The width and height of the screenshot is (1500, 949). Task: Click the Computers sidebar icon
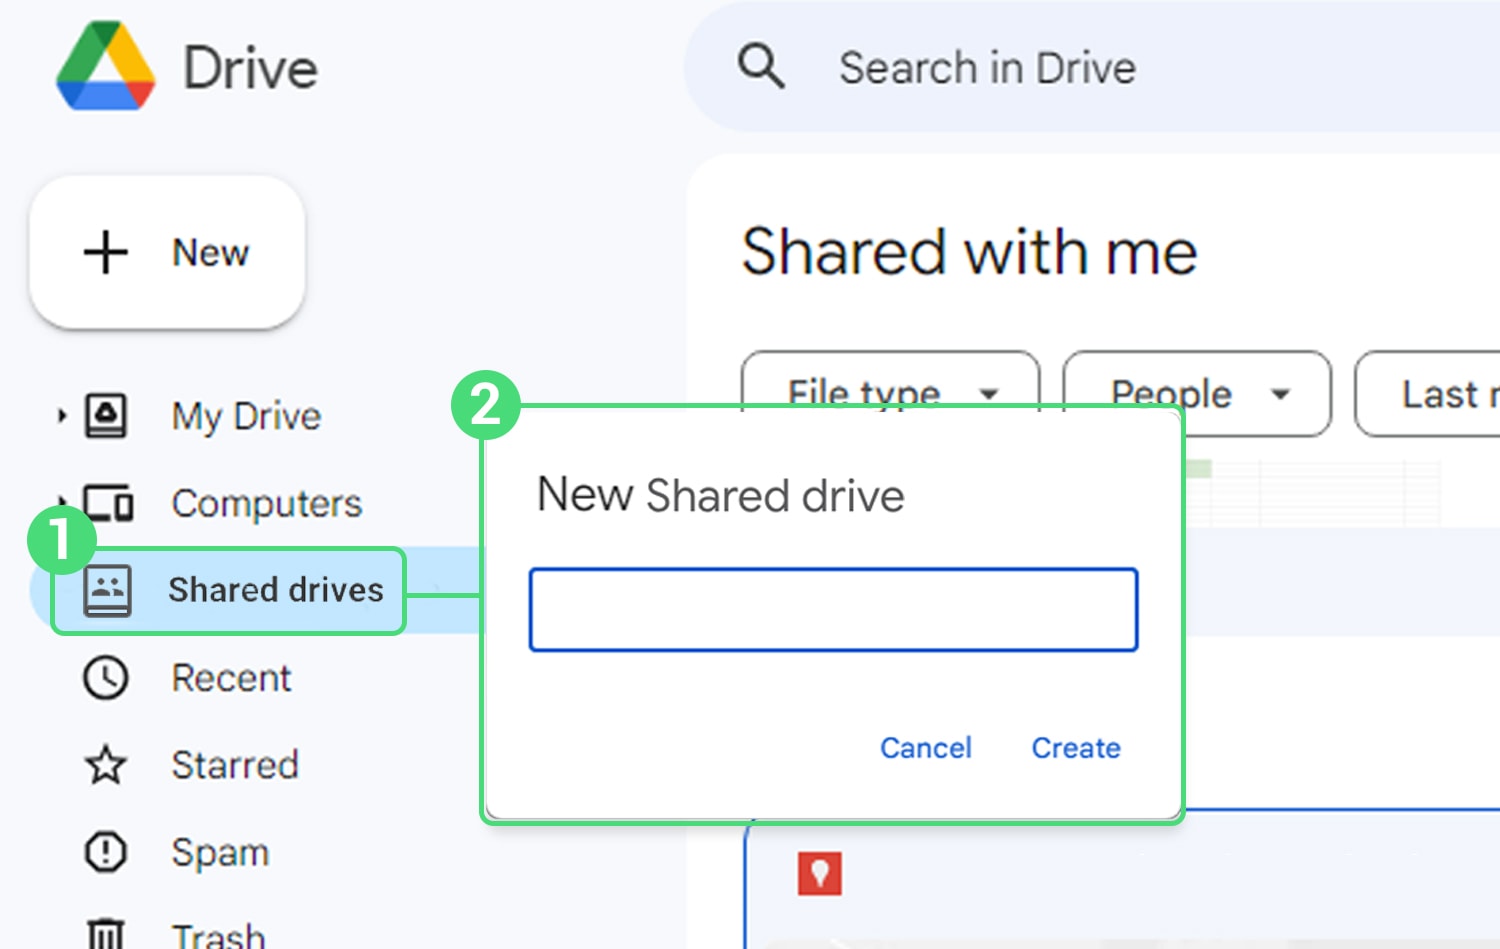click(x=105, y=503)
